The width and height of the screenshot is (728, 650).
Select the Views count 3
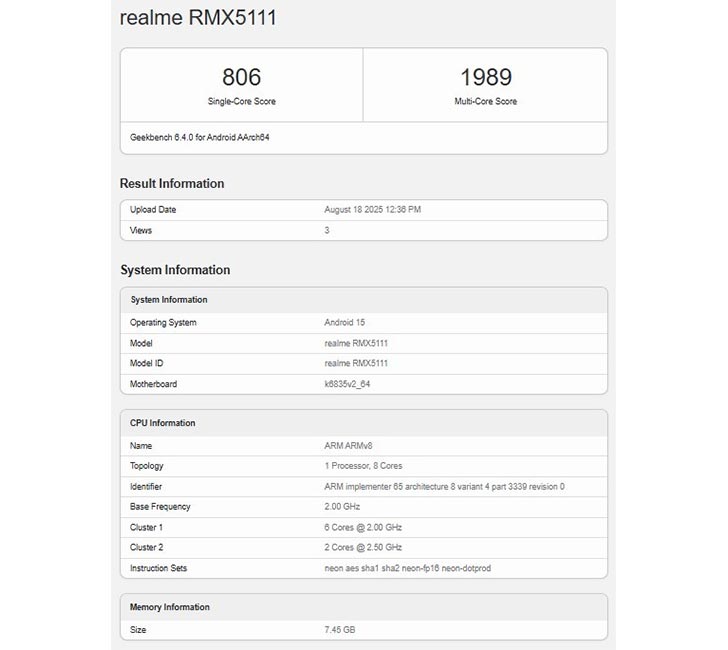[x=327, y=230]
